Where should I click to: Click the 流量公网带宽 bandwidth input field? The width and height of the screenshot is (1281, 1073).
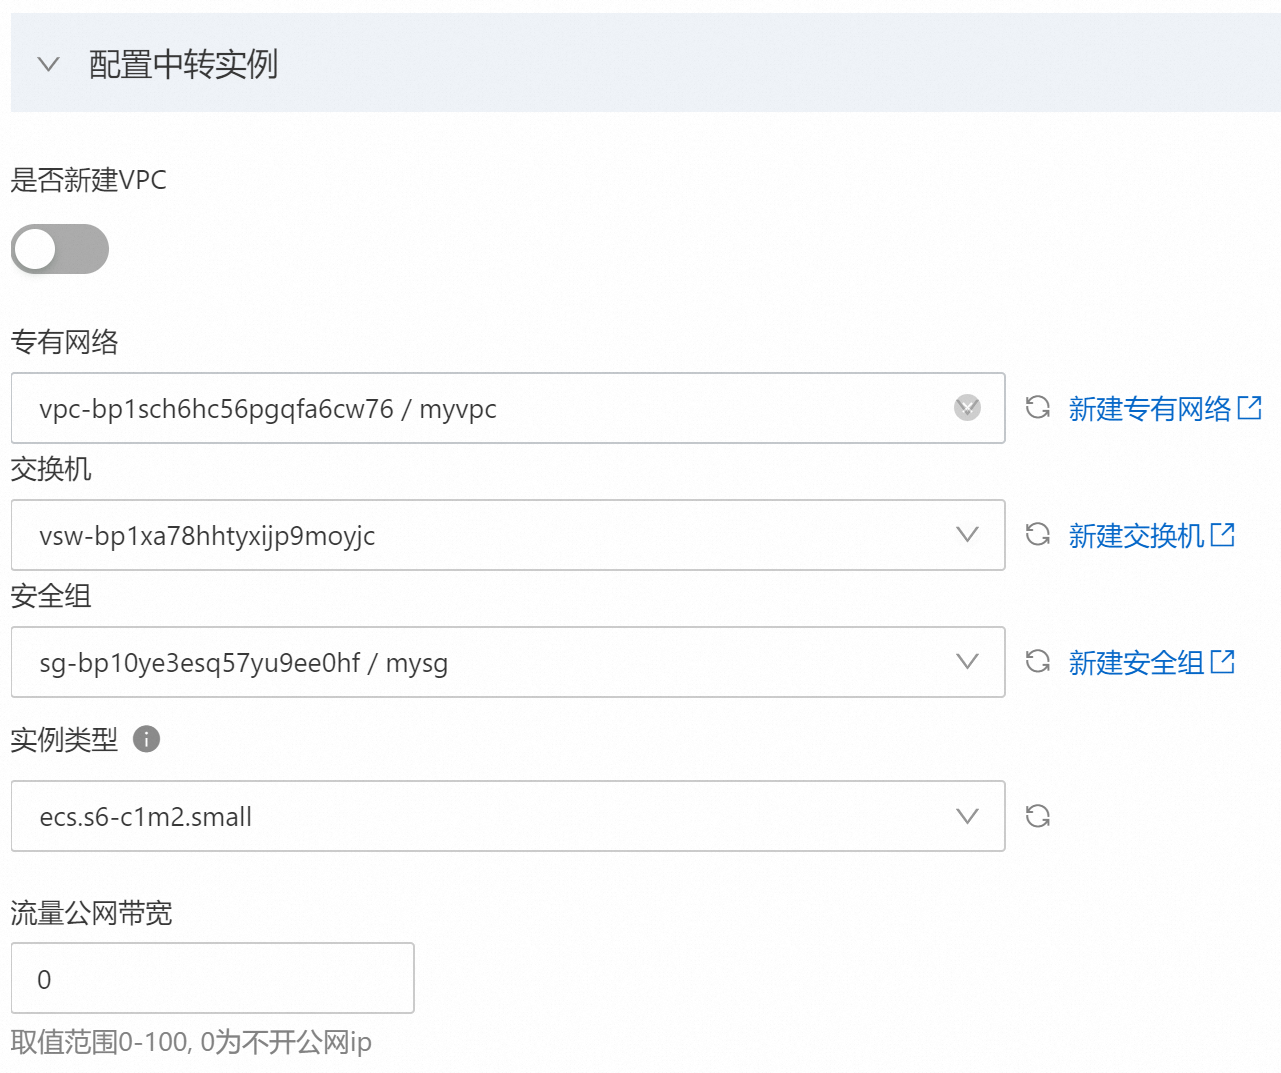(212, 978)
